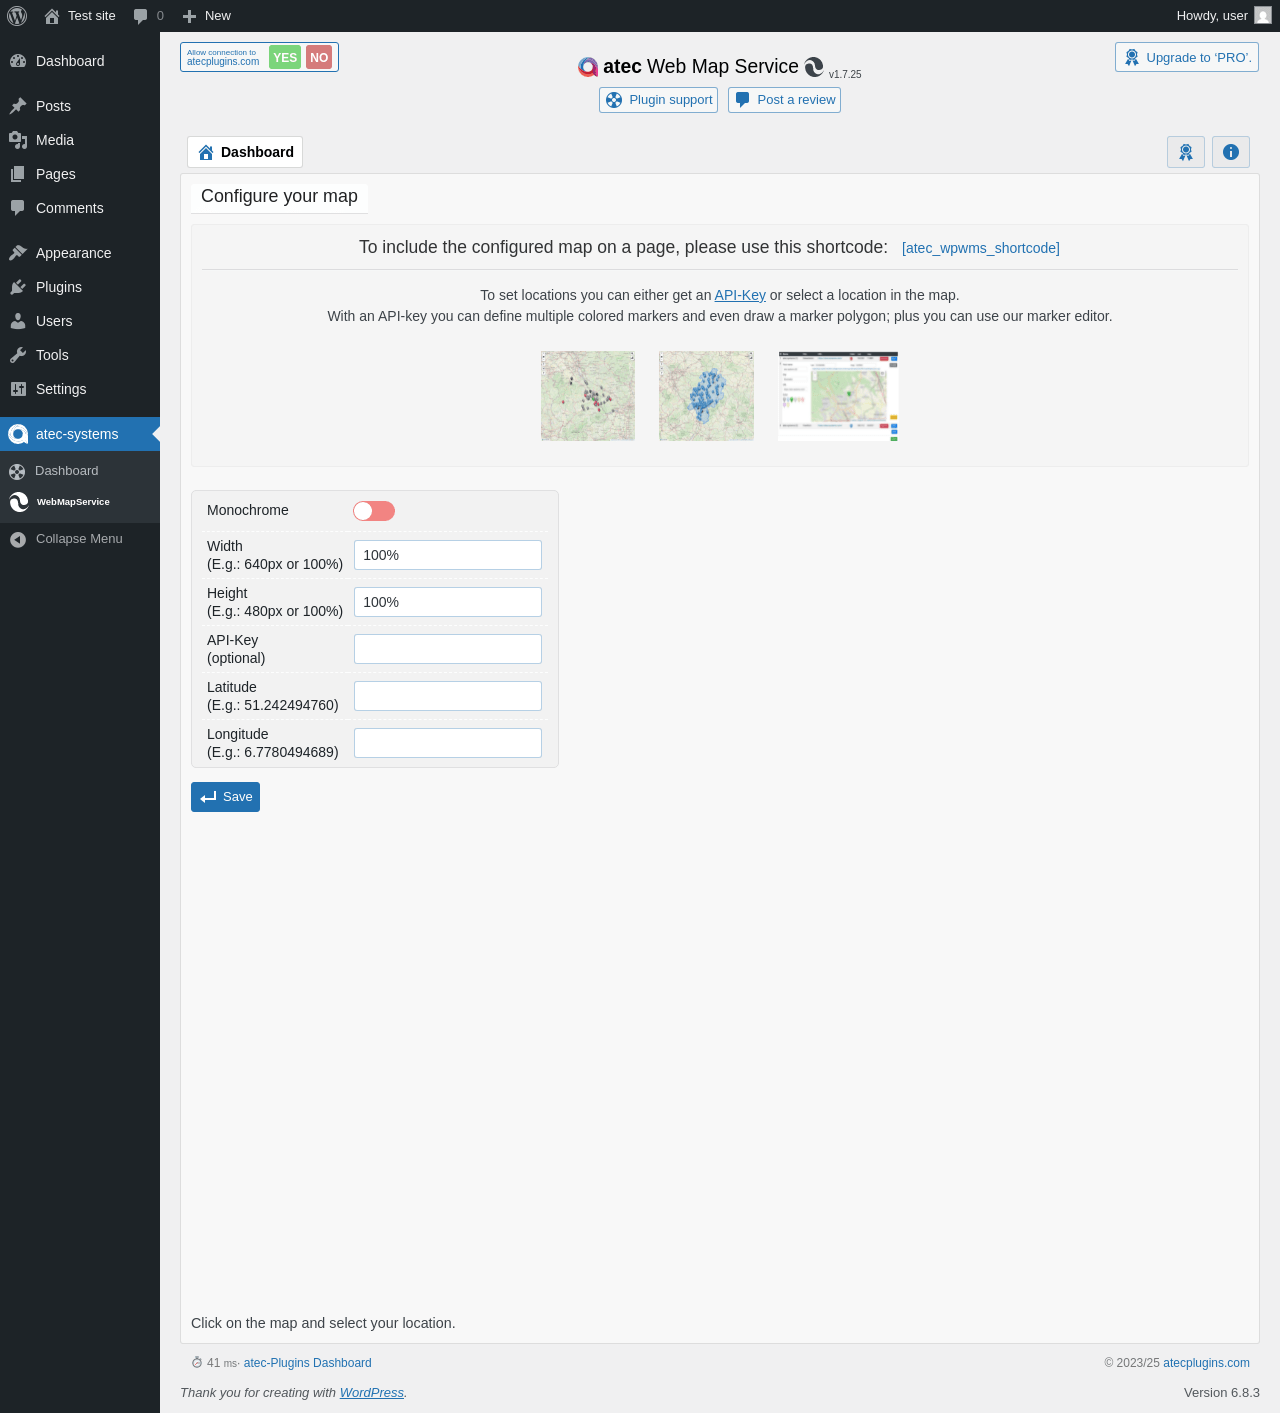Go to Posts in the sidebar
Screen dimensions: 1280x1413
pyautogui.click(x=80, y=106)
